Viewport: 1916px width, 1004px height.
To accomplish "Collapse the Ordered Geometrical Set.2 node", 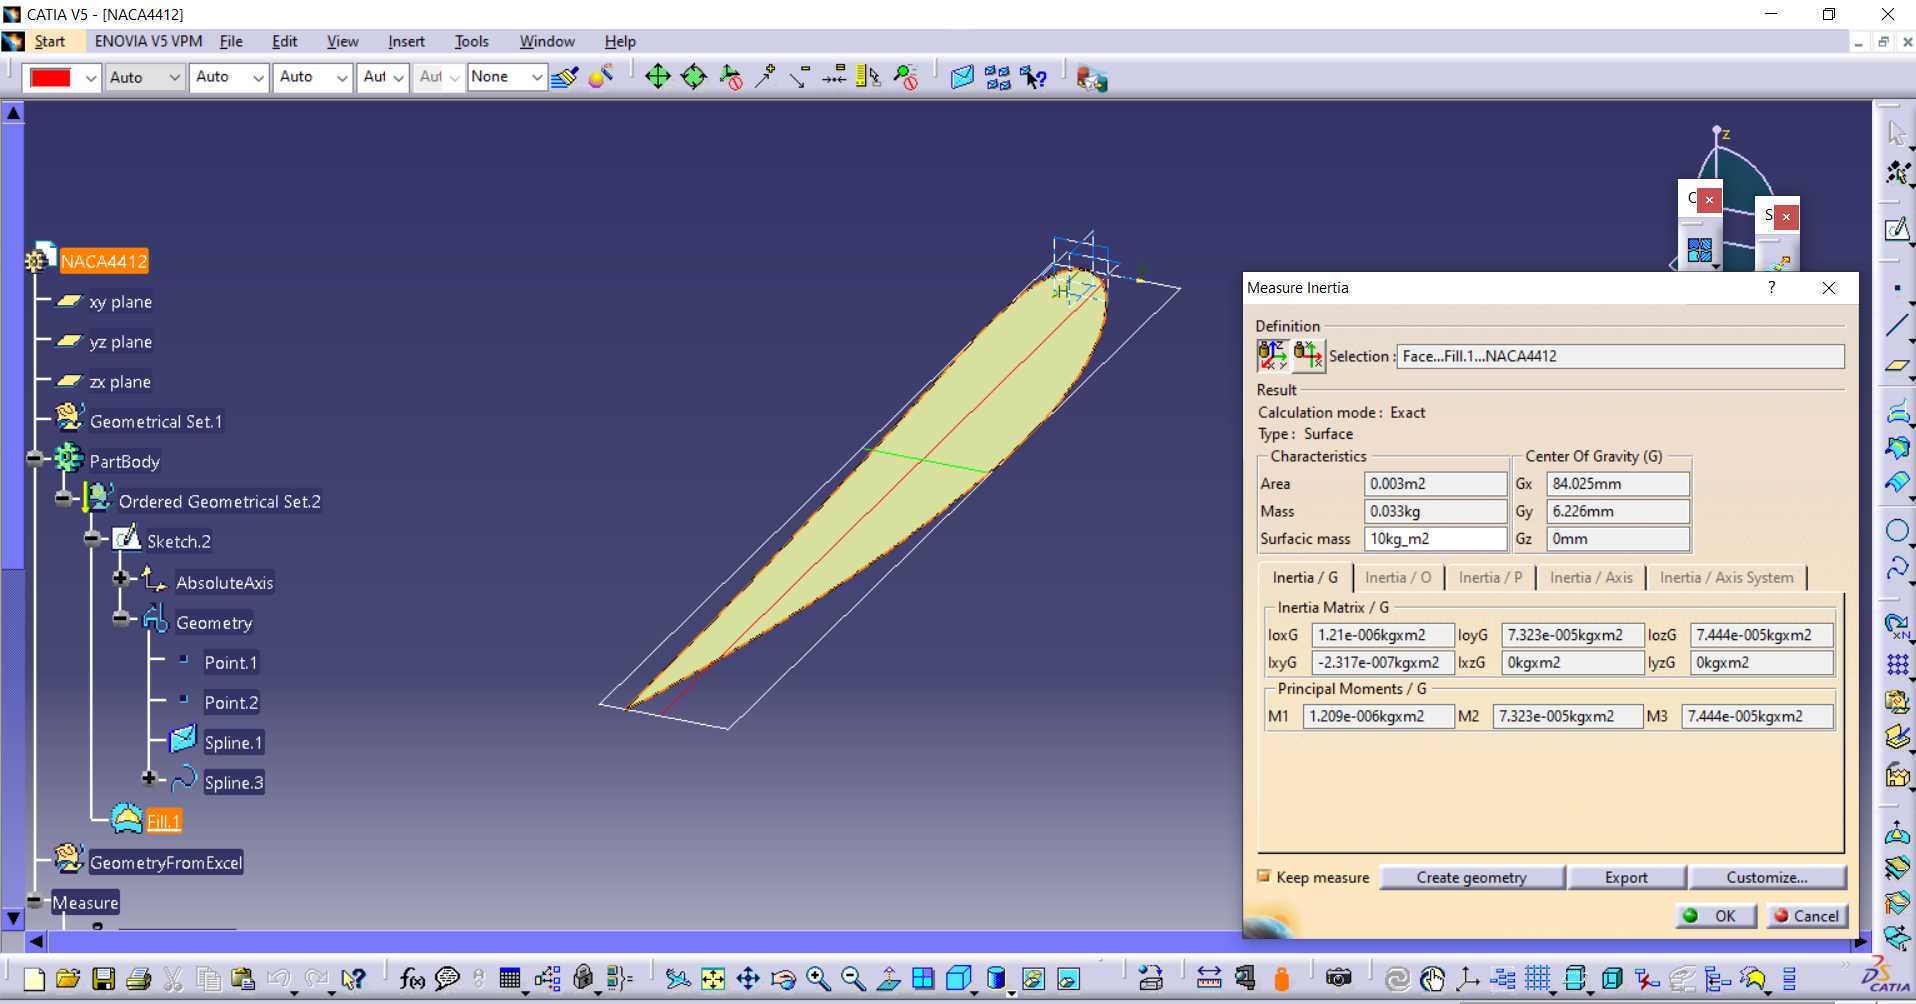I will 63,498.
